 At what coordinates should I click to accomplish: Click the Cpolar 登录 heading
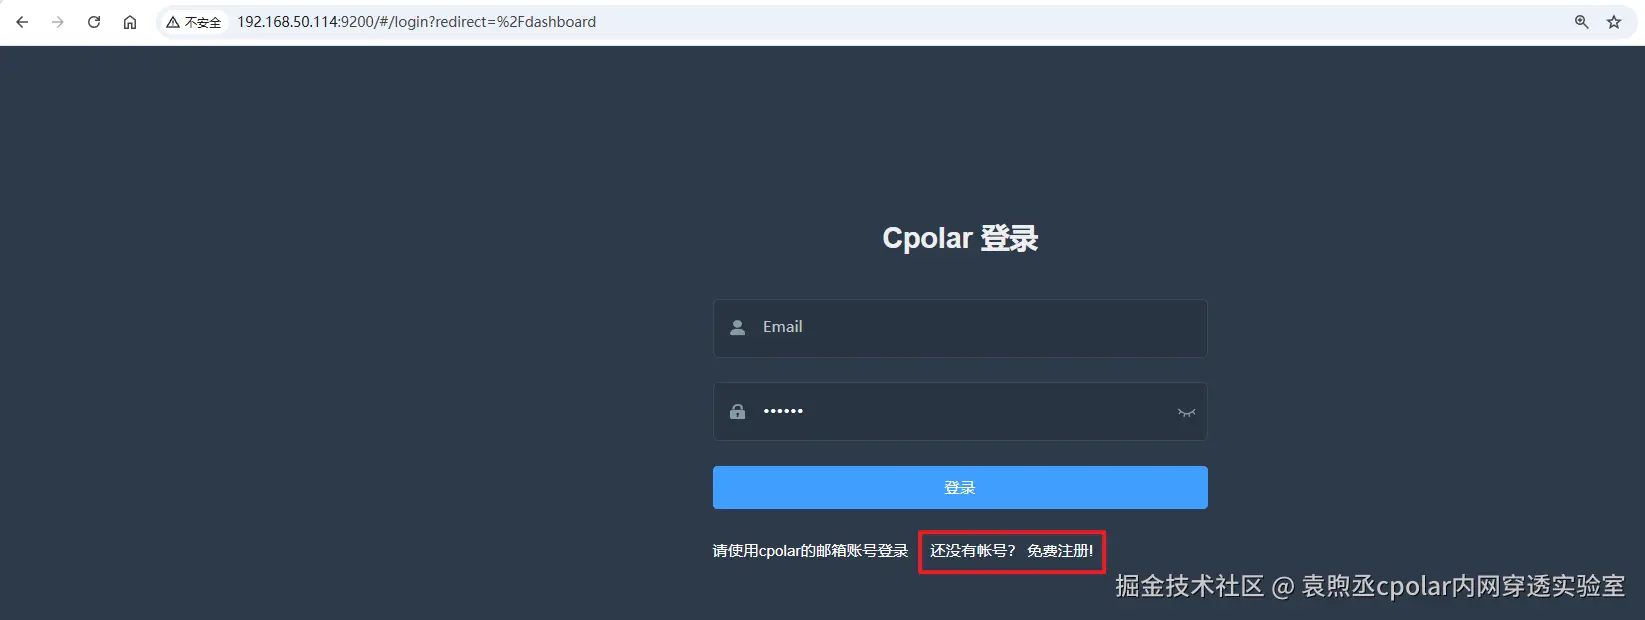click(960, 238)
